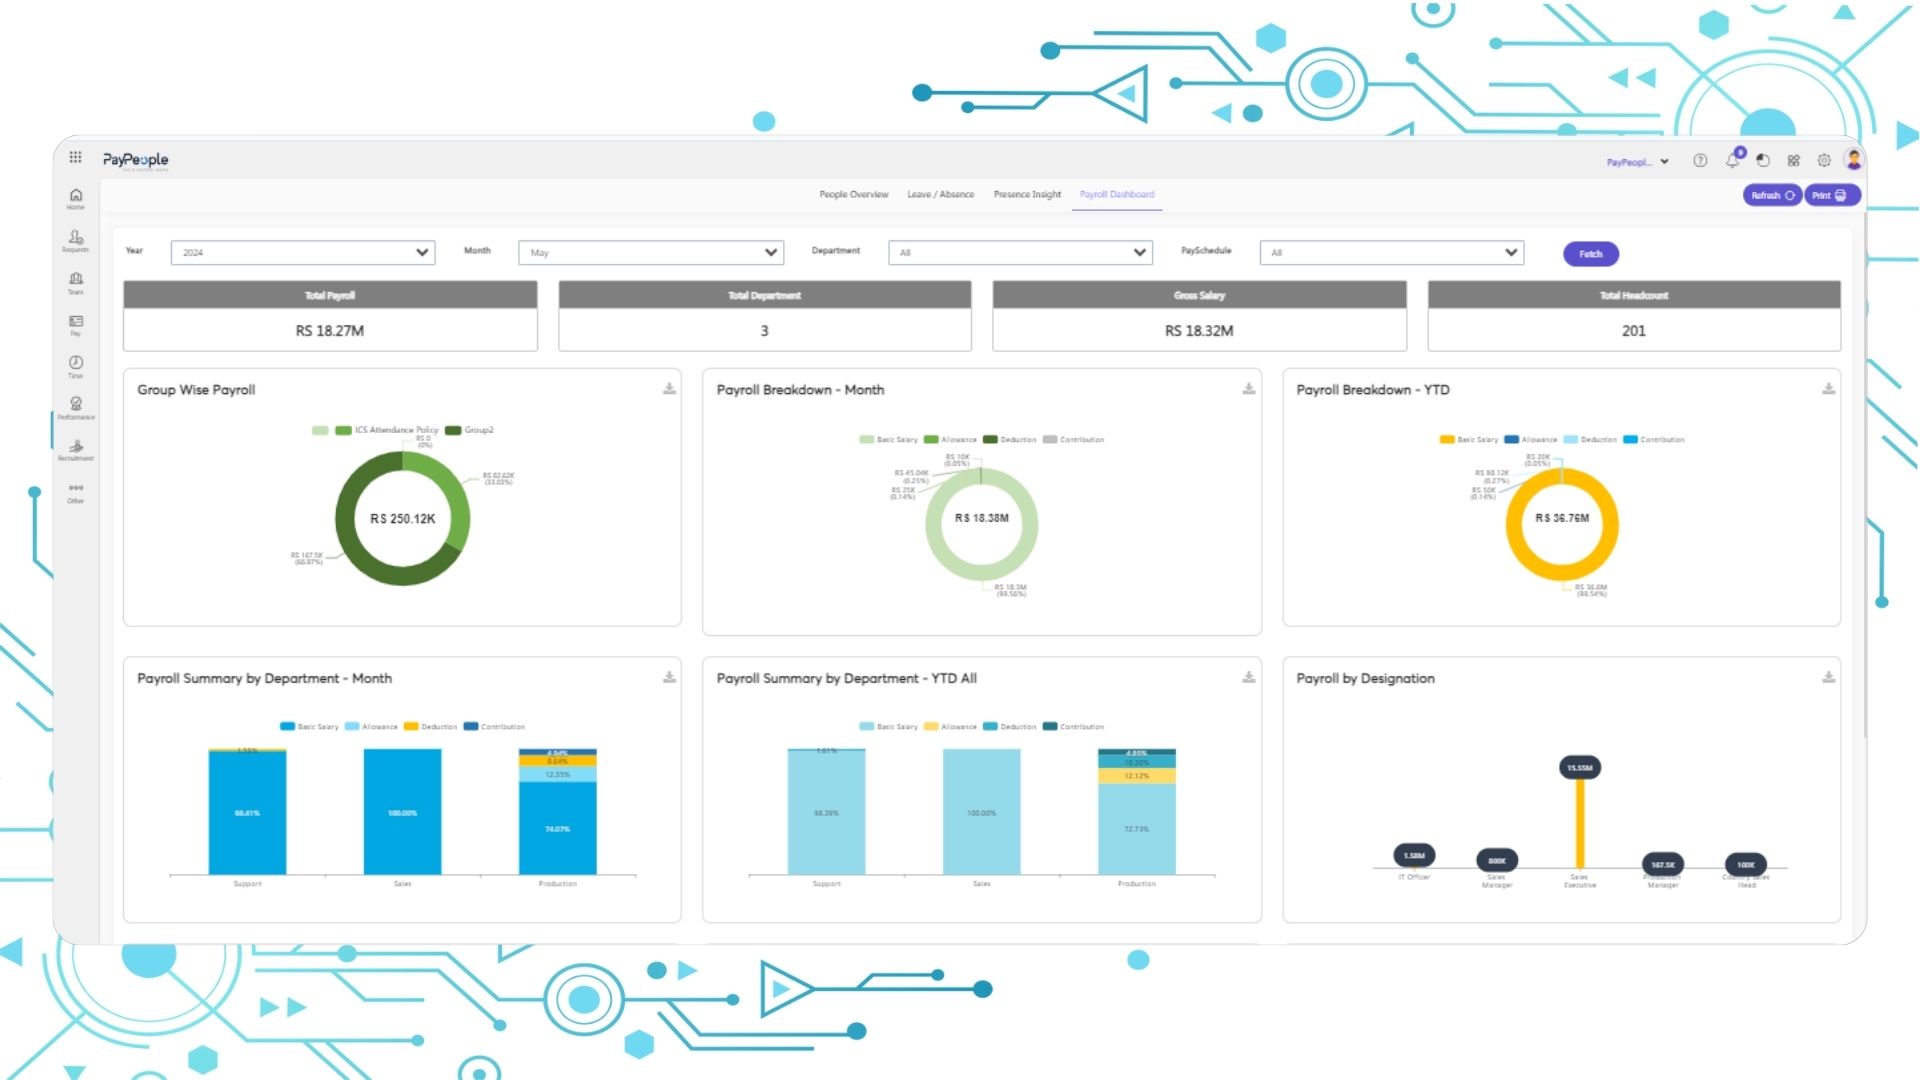Click the pie chart icon in header
This screenshot has height=1080, width=1920.
tap(1763, 161)
